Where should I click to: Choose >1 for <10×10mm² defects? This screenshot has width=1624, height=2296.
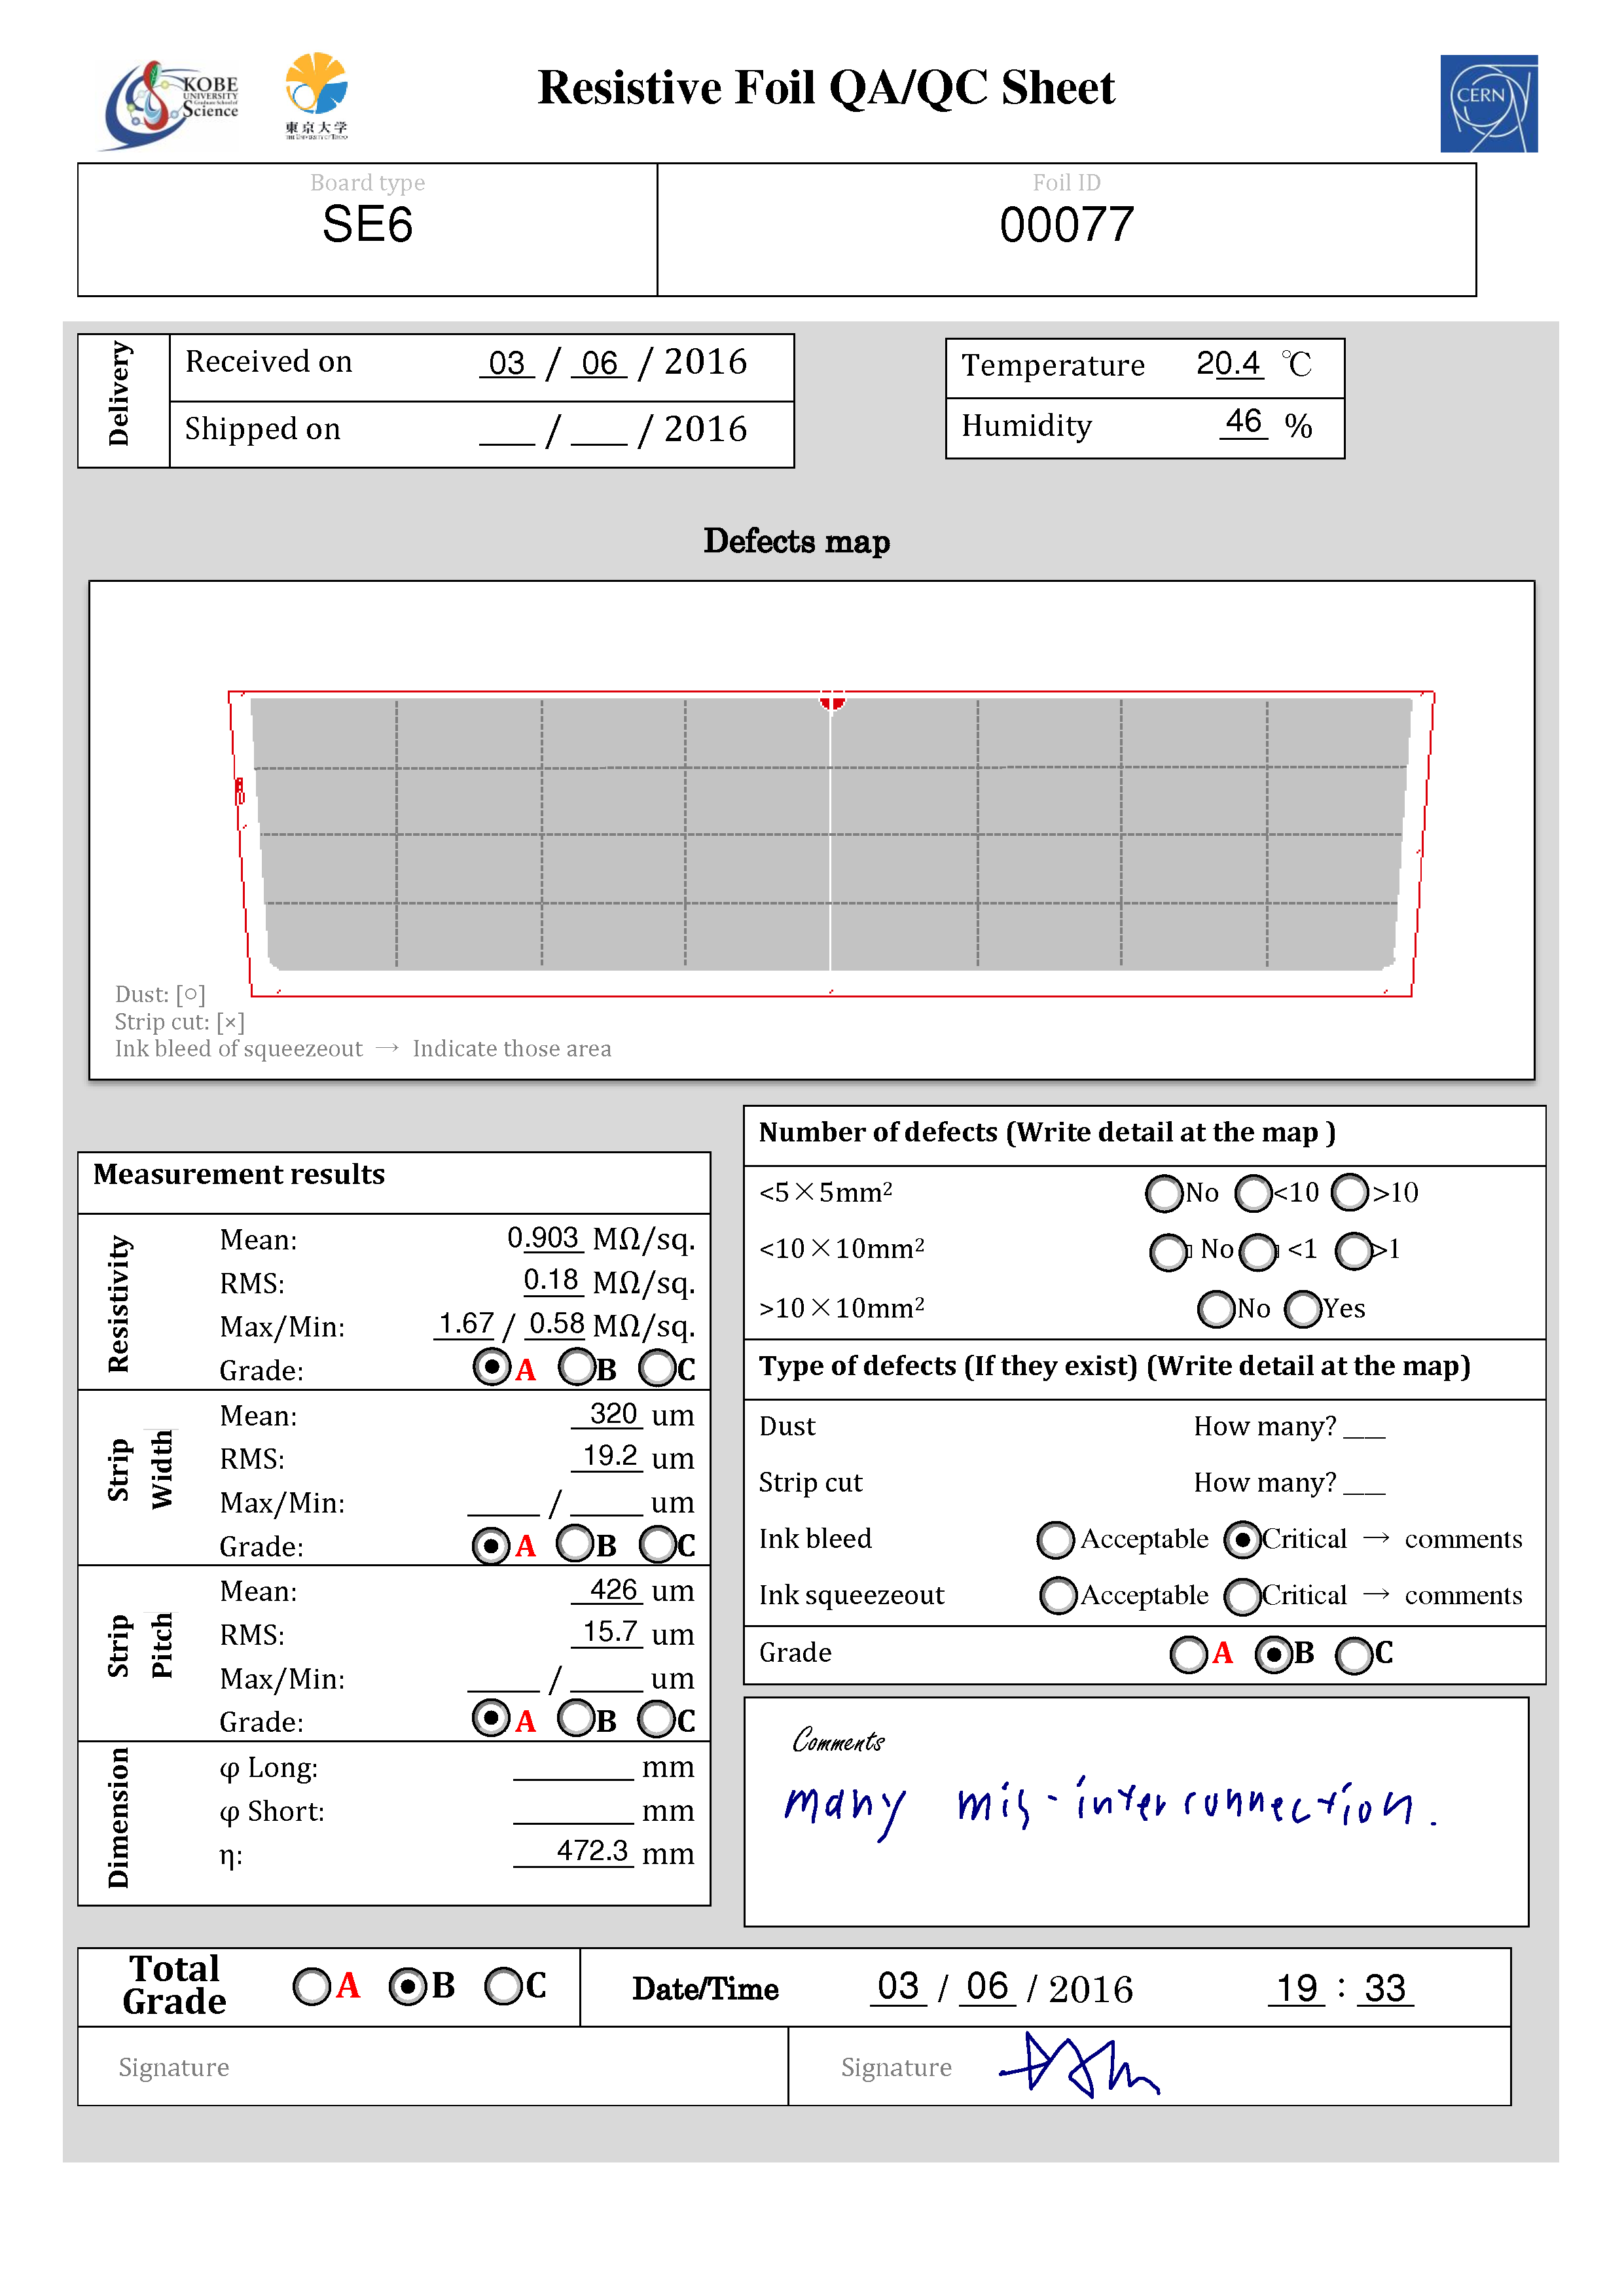pos(1354,1251)
